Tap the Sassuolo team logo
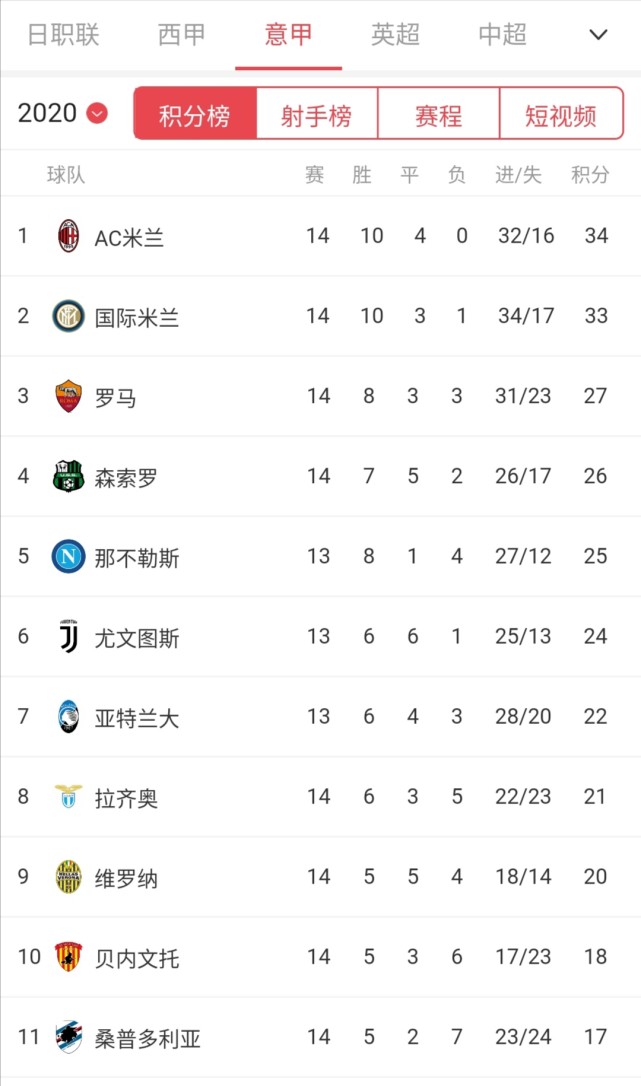This screenshot has width=641, height=1086. [68, 476]
